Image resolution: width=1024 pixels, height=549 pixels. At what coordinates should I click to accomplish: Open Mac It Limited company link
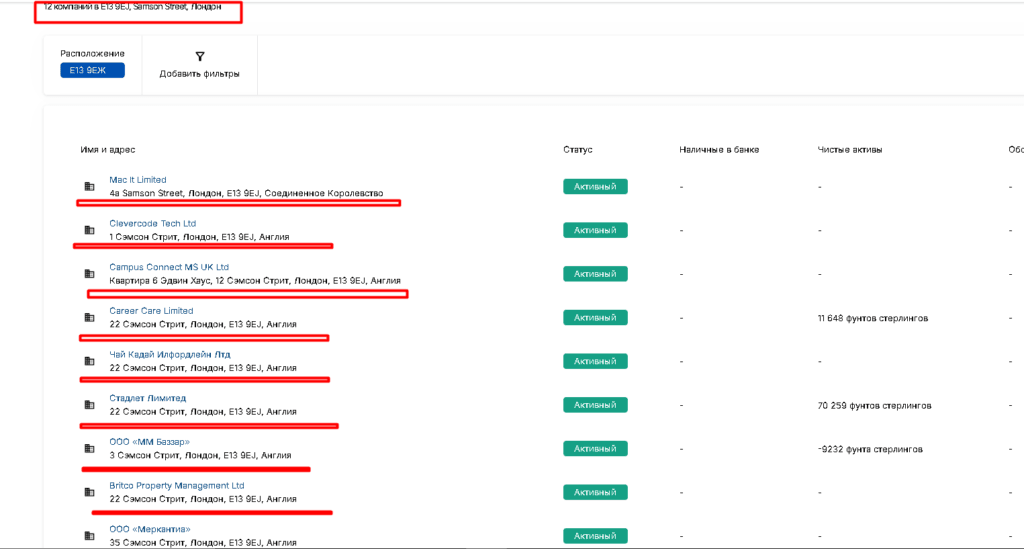tap(138, 180)
